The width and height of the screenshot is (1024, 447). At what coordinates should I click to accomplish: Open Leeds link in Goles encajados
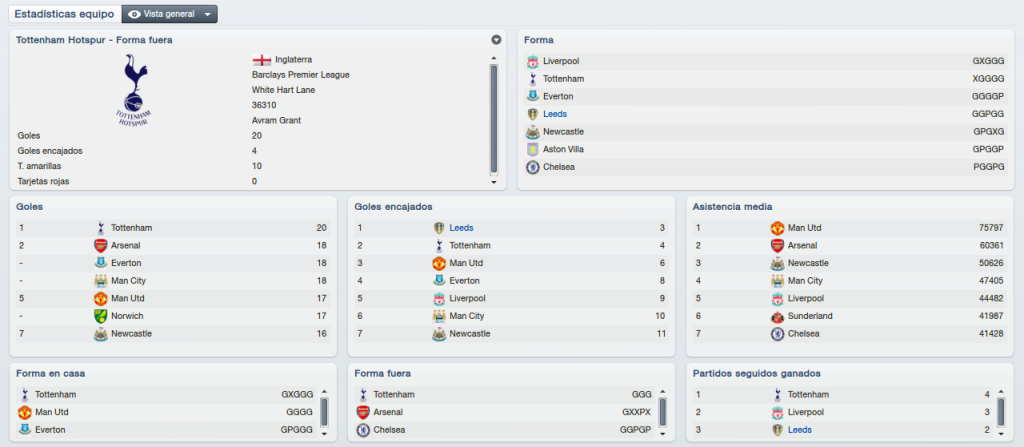(x=462, y=228)
